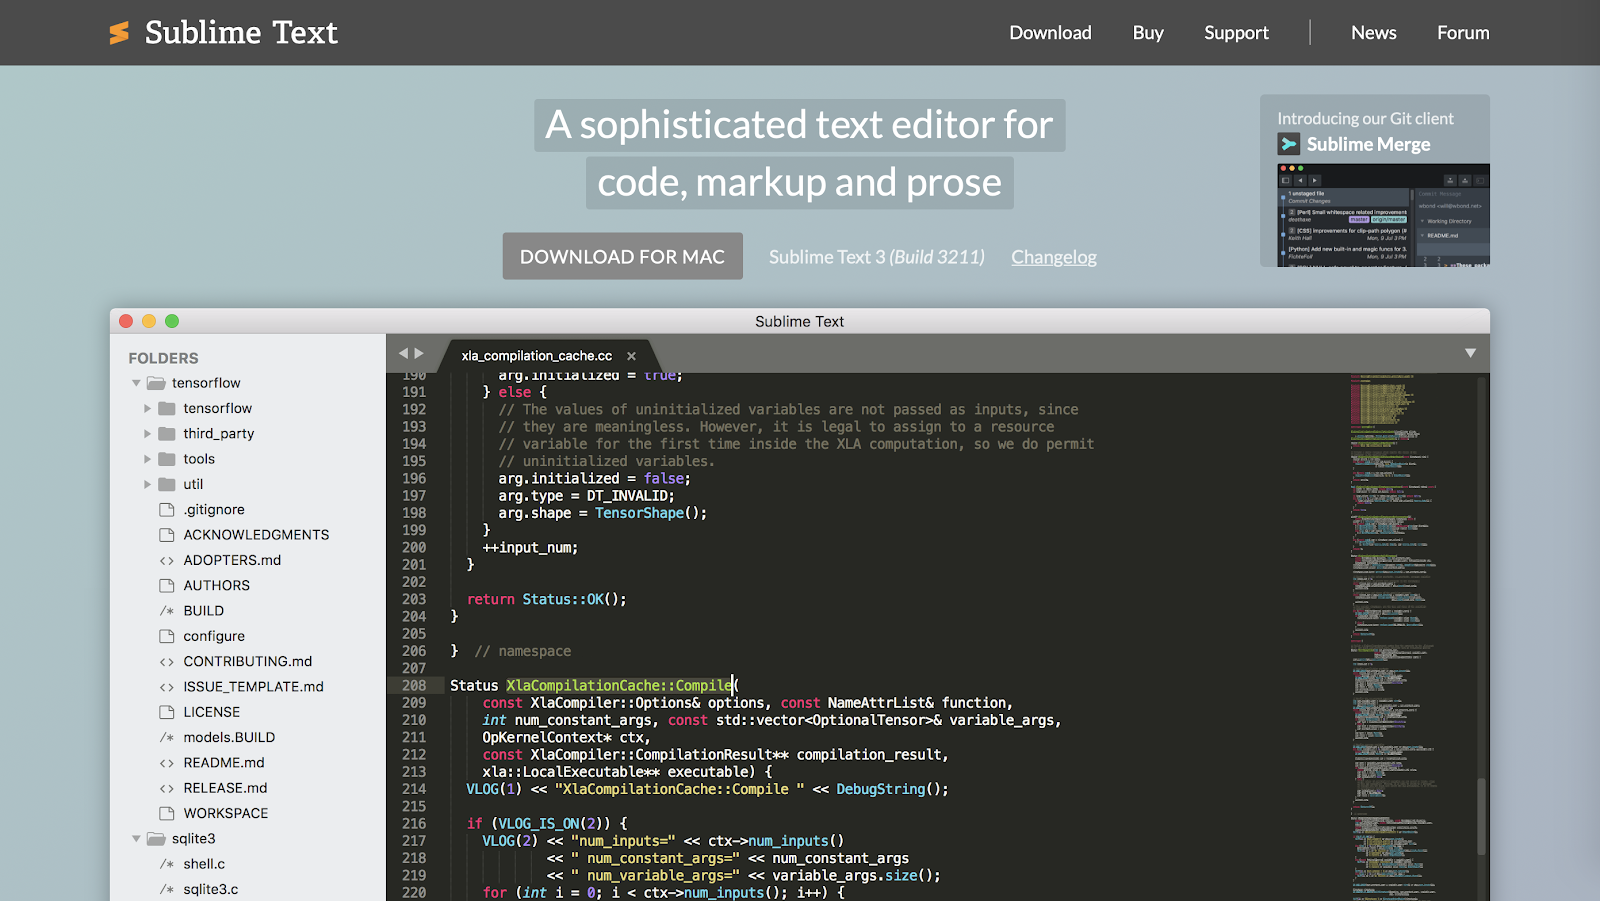This screenshot has width=1600, height=901.
Task: Open models.BUILD in the sidebar
Action: click(229, 738)
